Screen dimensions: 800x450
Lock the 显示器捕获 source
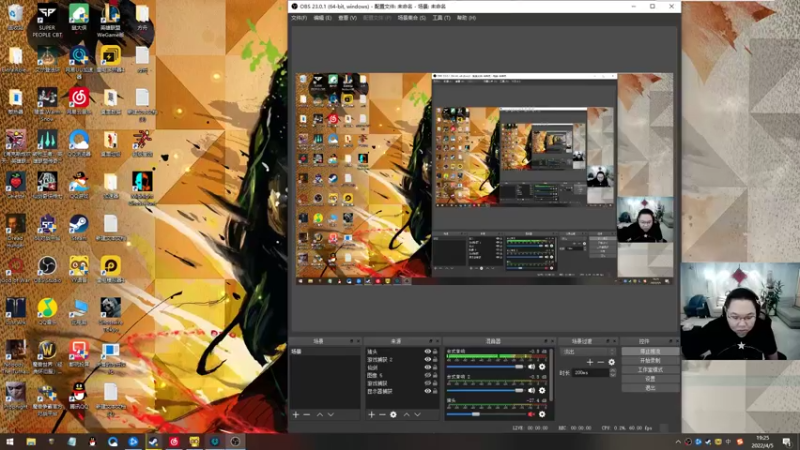coord(435,391)
